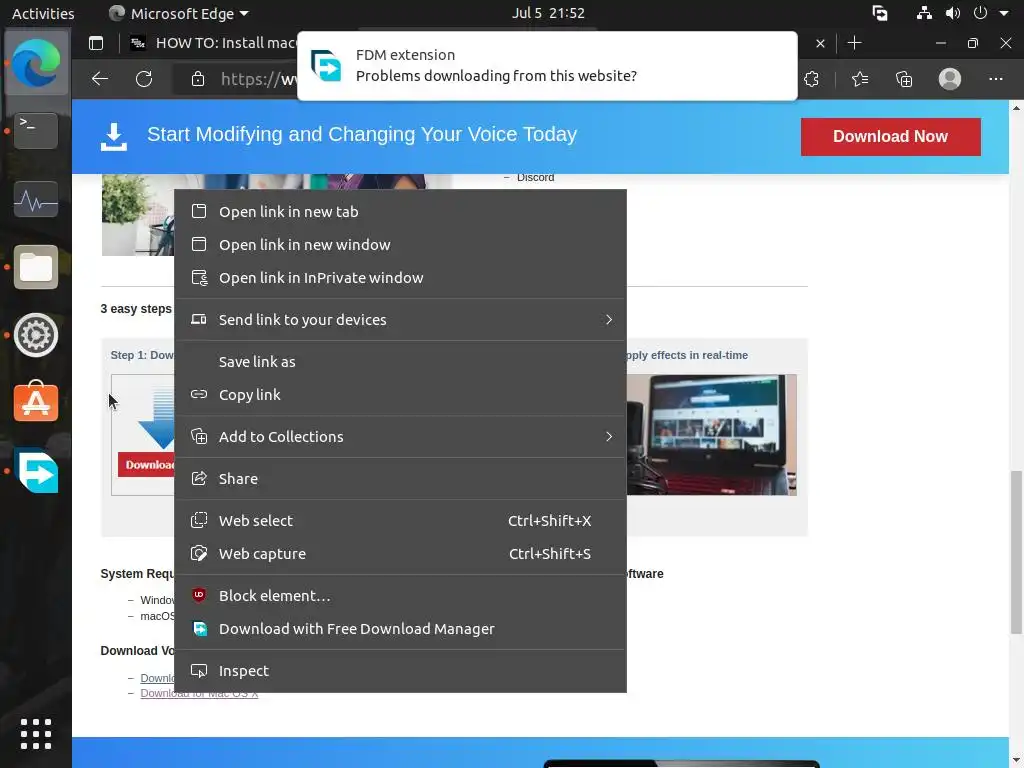
Task: Click the HOW TO: Install tab title
Action: [227, 43]
